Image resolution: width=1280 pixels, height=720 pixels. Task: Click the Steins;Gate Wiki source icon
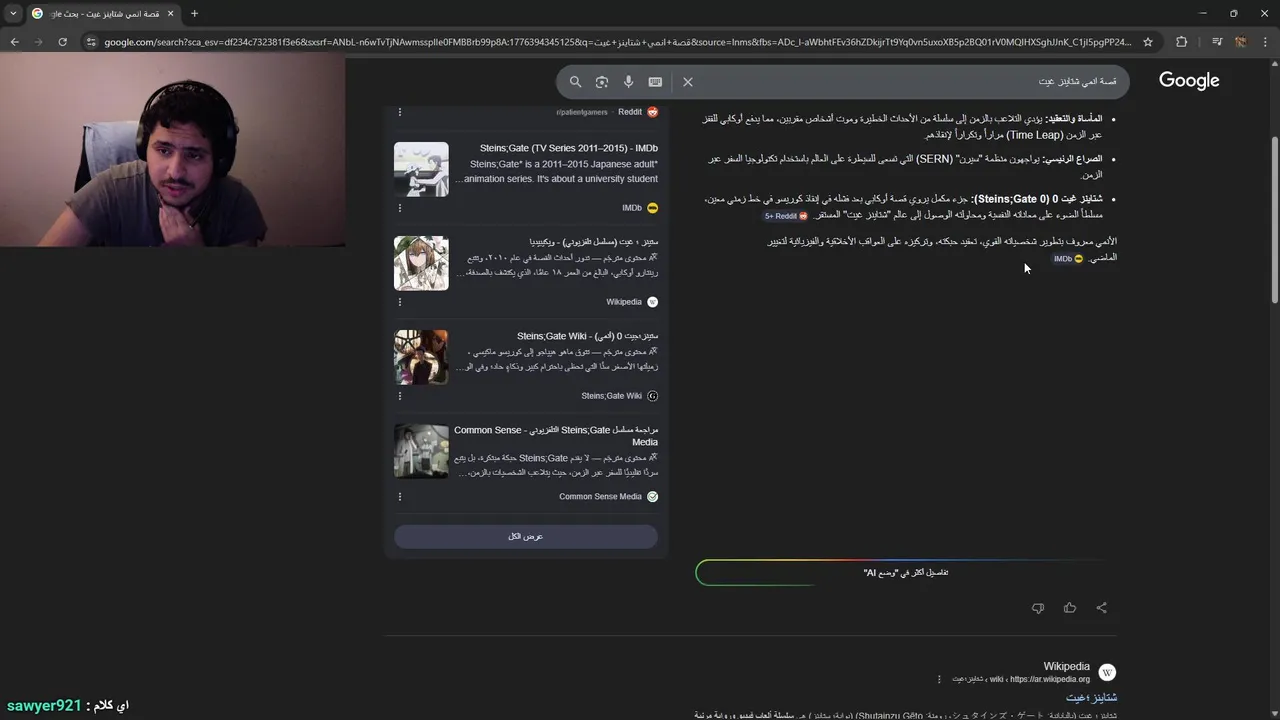pos(653,396)
